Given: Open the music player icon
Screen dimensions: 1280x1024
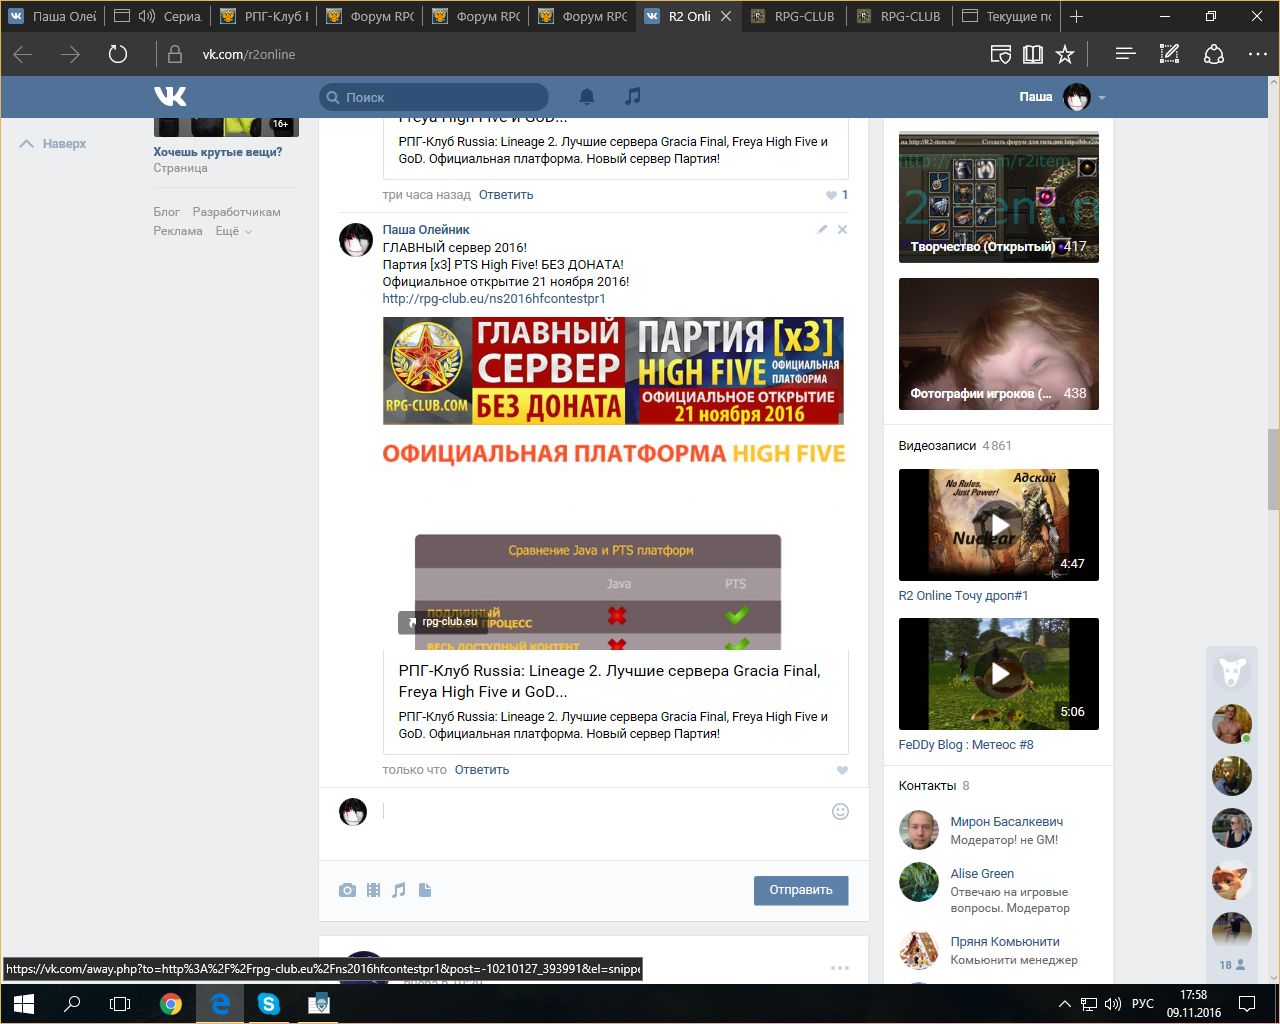Looking at the screenshot, I should [632, 96].
